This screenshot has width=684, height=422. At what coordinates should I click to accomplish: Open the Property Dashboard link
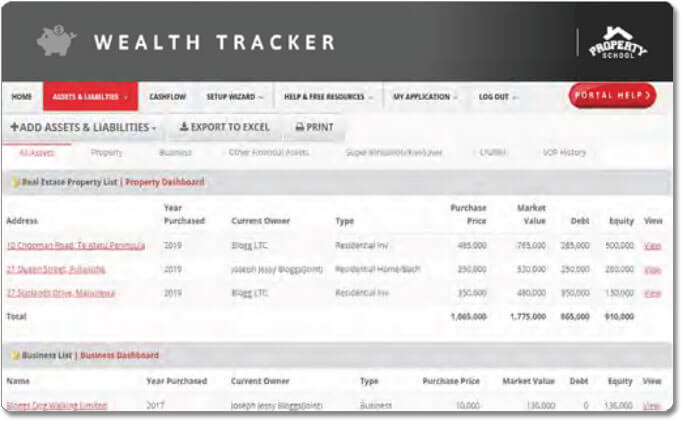pyautogui.click(x=164, y=182)
